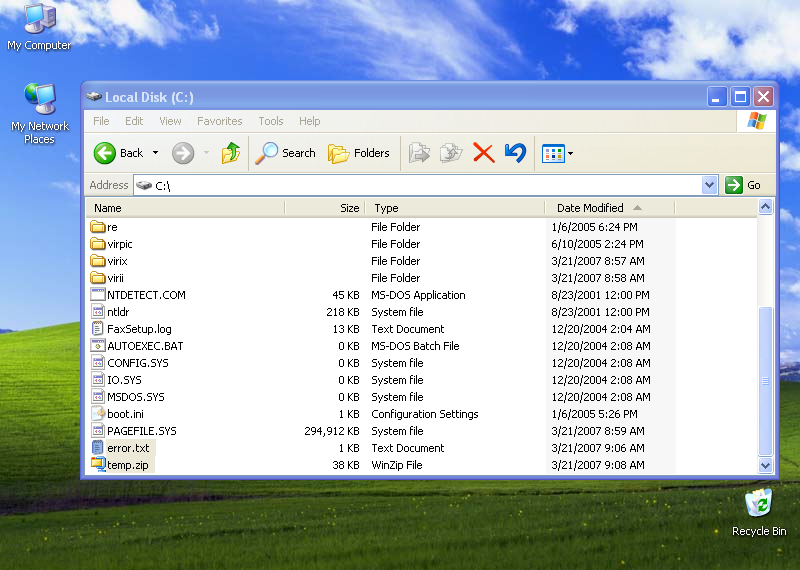800x570 pixels.
Task: Select the ntldr system file icon
Action: pos(97,311)
